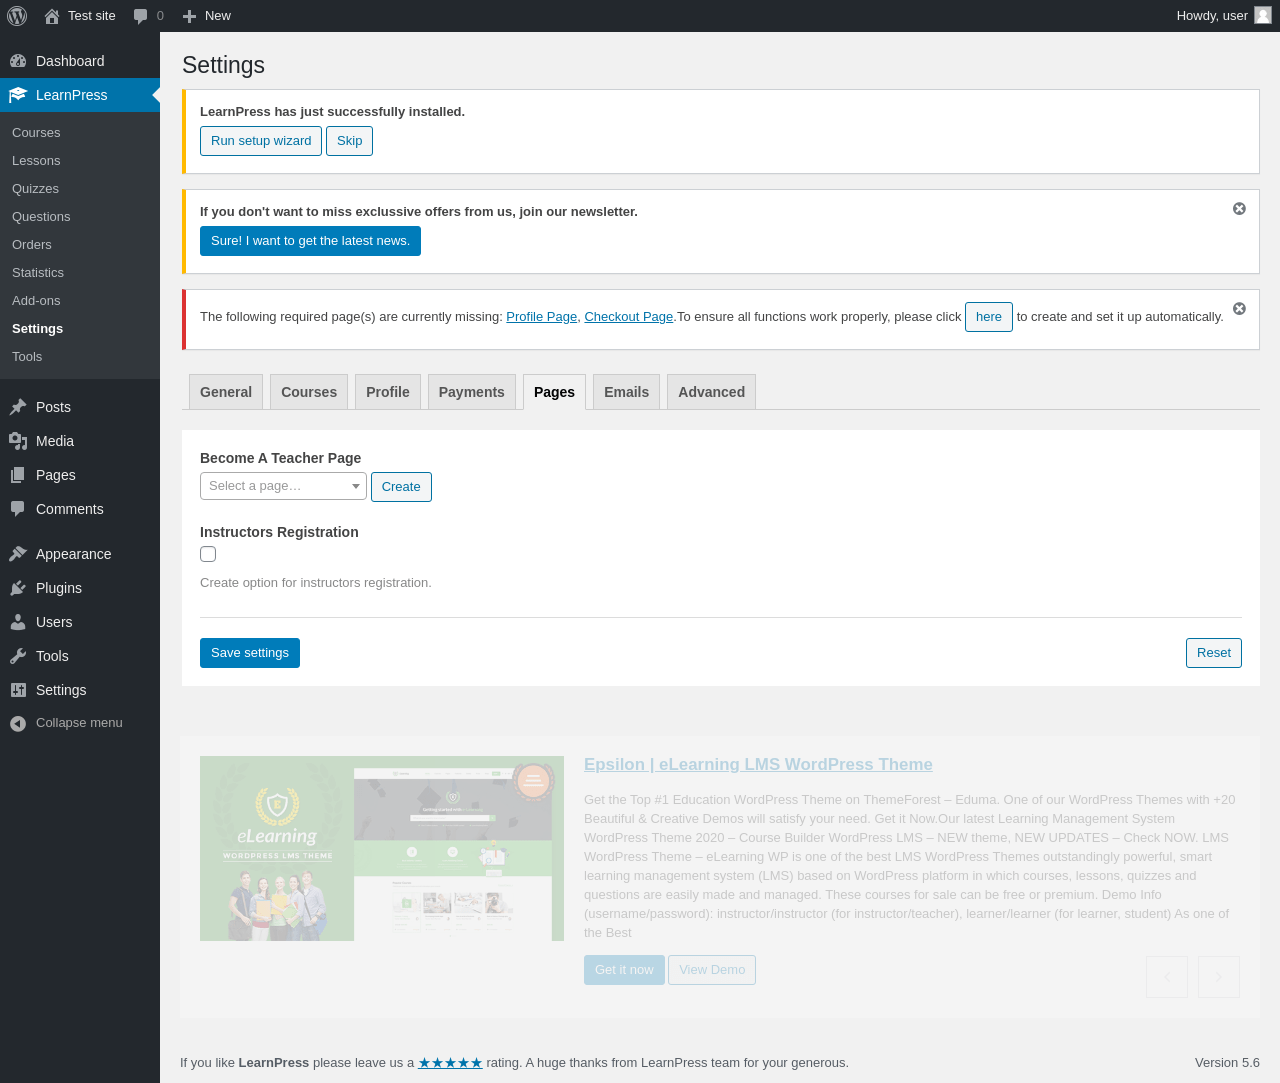Viewport: 1280px width, 1083px height.
Task: Click the Plugins plug icon
Action: click(18, 588)
